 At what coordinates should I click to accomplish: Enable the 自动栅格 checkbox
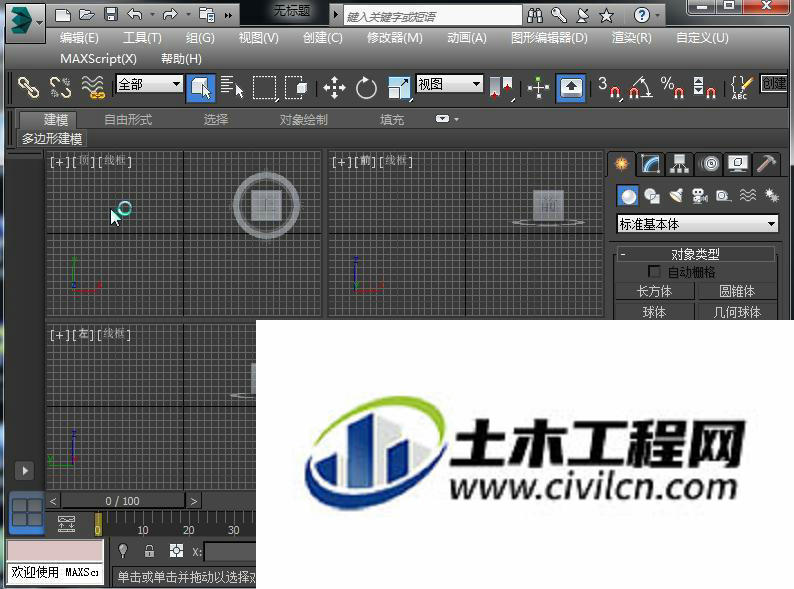pyautogui.click(x=654, y=271)
